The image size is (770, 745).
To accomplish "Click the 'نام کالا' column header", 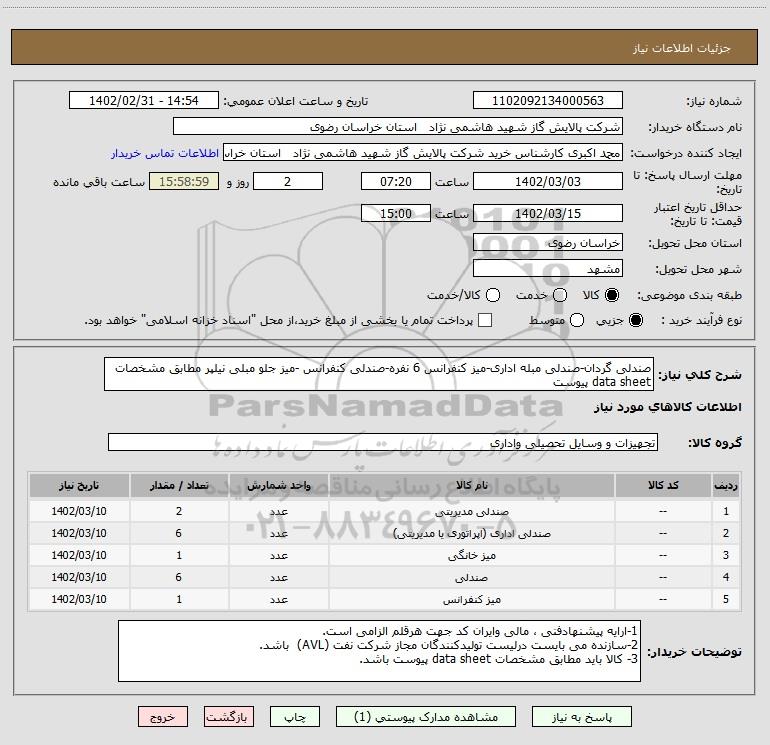I will [480, 485].
